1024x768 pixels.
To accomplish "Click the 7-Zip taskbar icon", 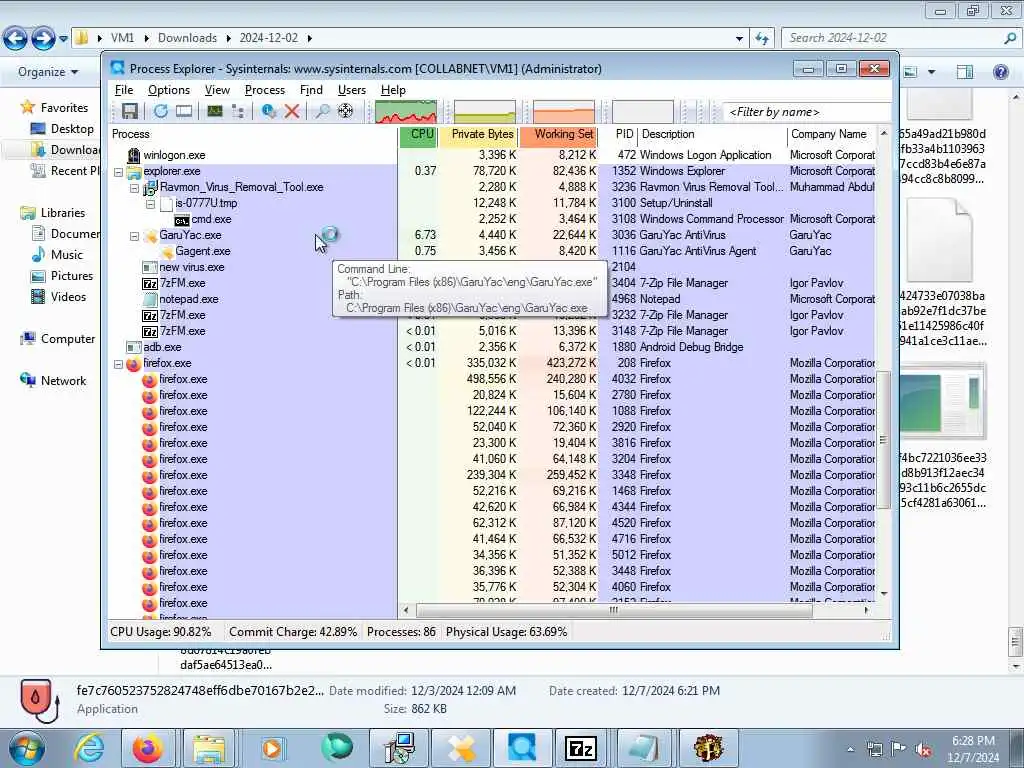I will pyautogui.click(x=581, y=748).
